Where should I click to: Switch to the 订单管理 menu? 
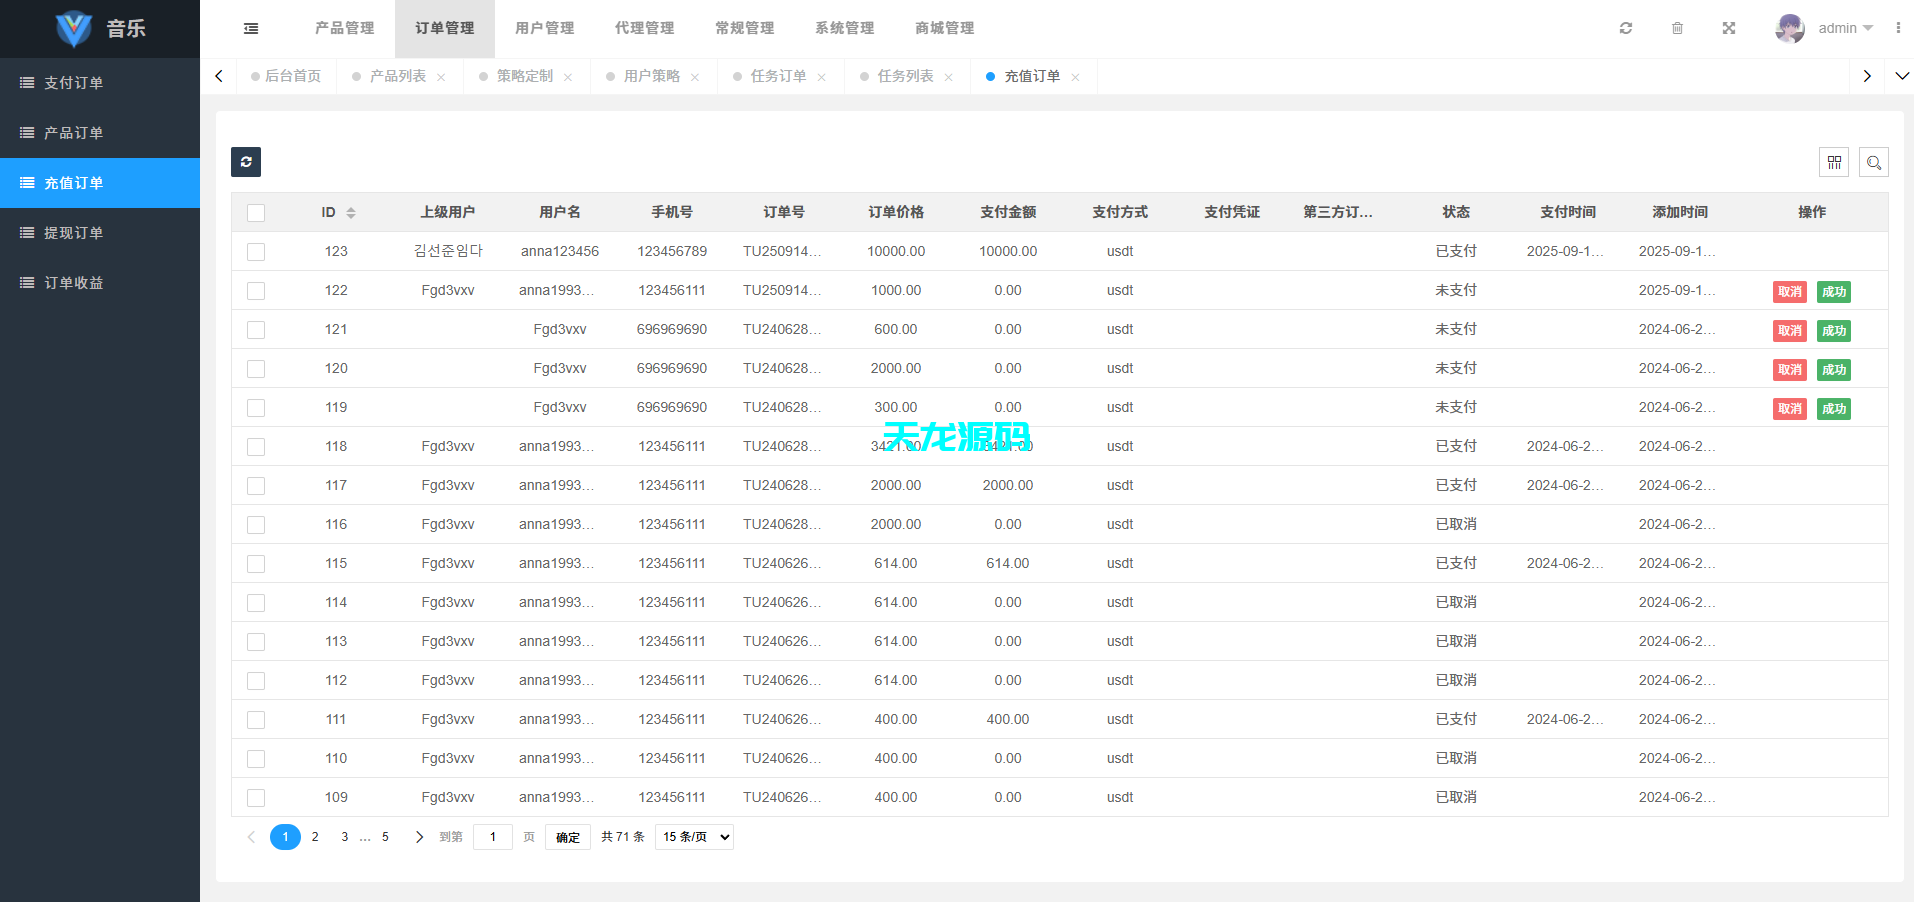(444, 28)
